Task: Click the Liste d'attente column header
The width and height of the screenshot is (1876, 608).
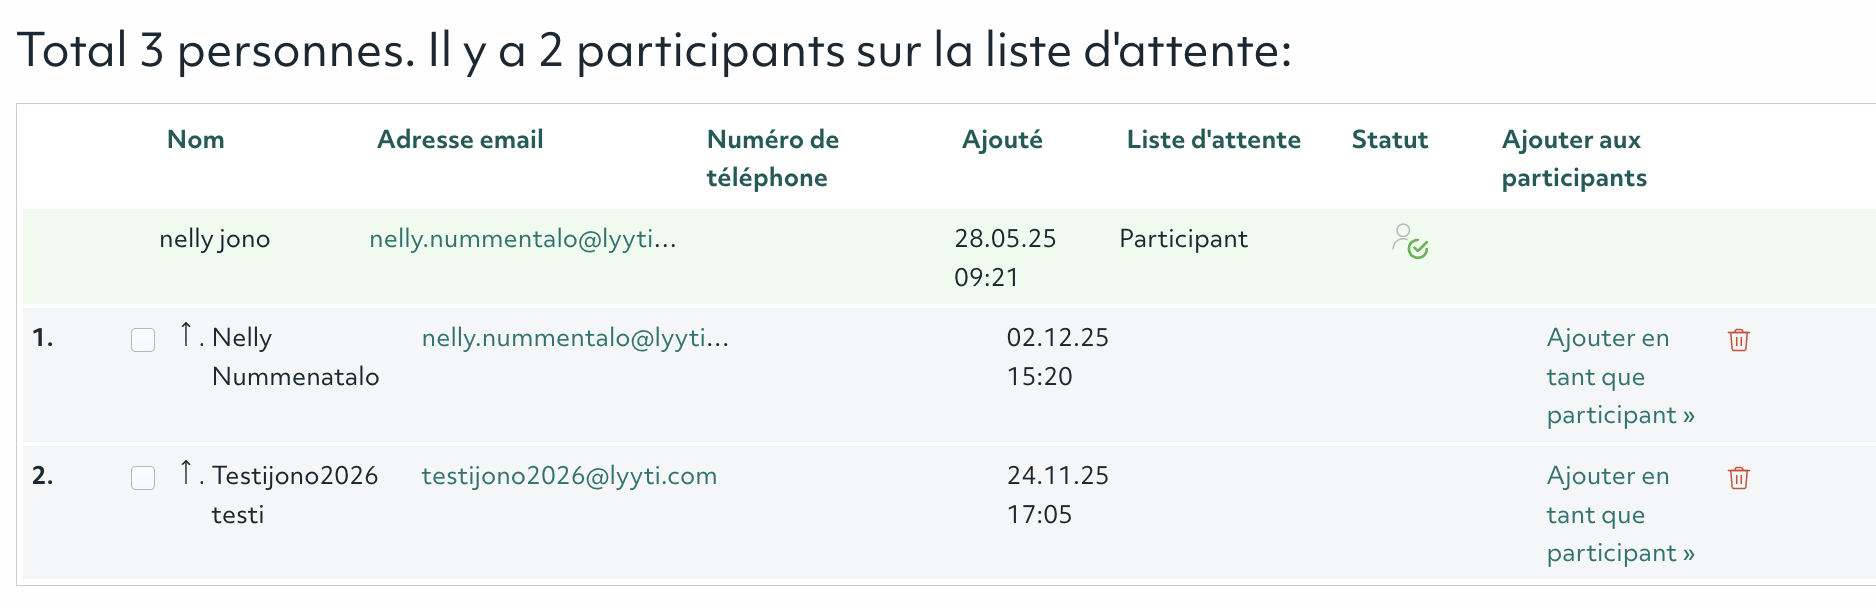Action: tap(1213, 140)
